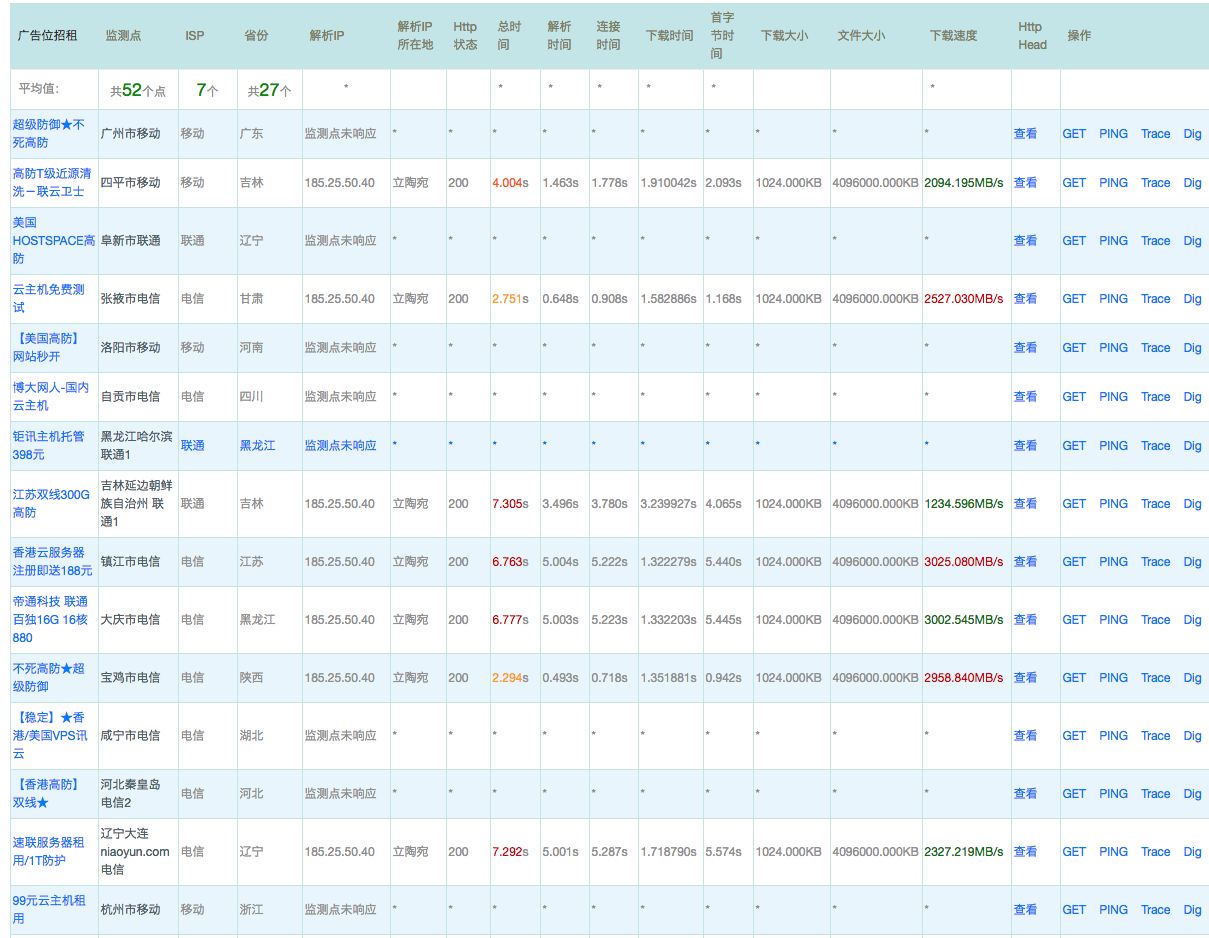Click GET for 广州市移动 row
This screenshot has height=938, width=1209.
[x=1074, y=134]
